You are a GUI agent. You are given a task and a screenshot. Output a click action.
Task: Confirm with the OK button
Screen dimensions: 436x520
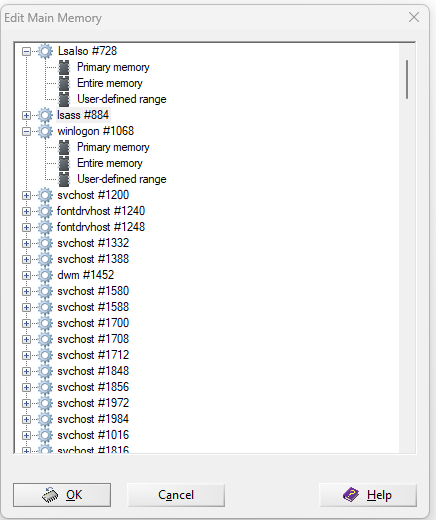click(62, 495)
